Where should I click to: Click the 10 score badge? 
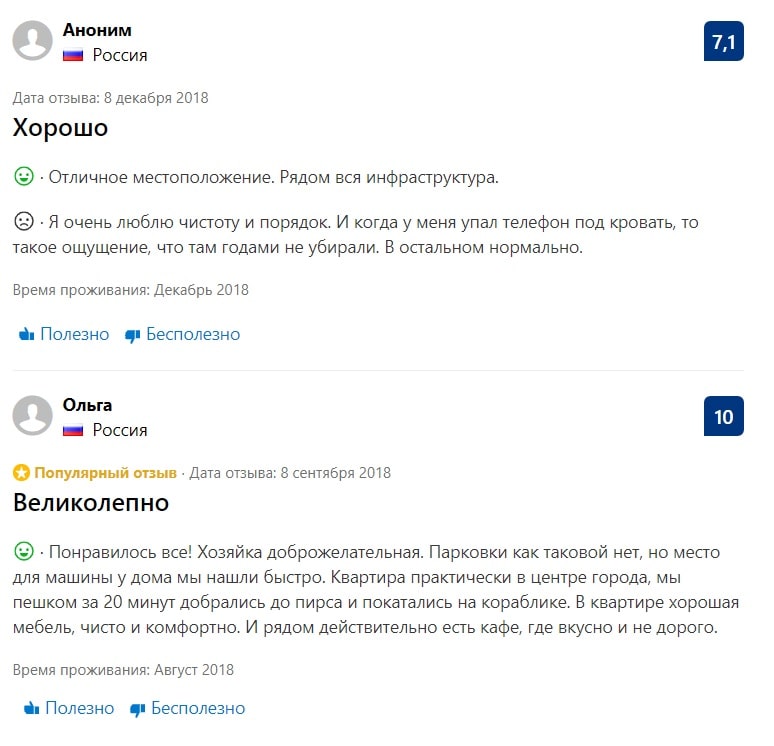723,416
